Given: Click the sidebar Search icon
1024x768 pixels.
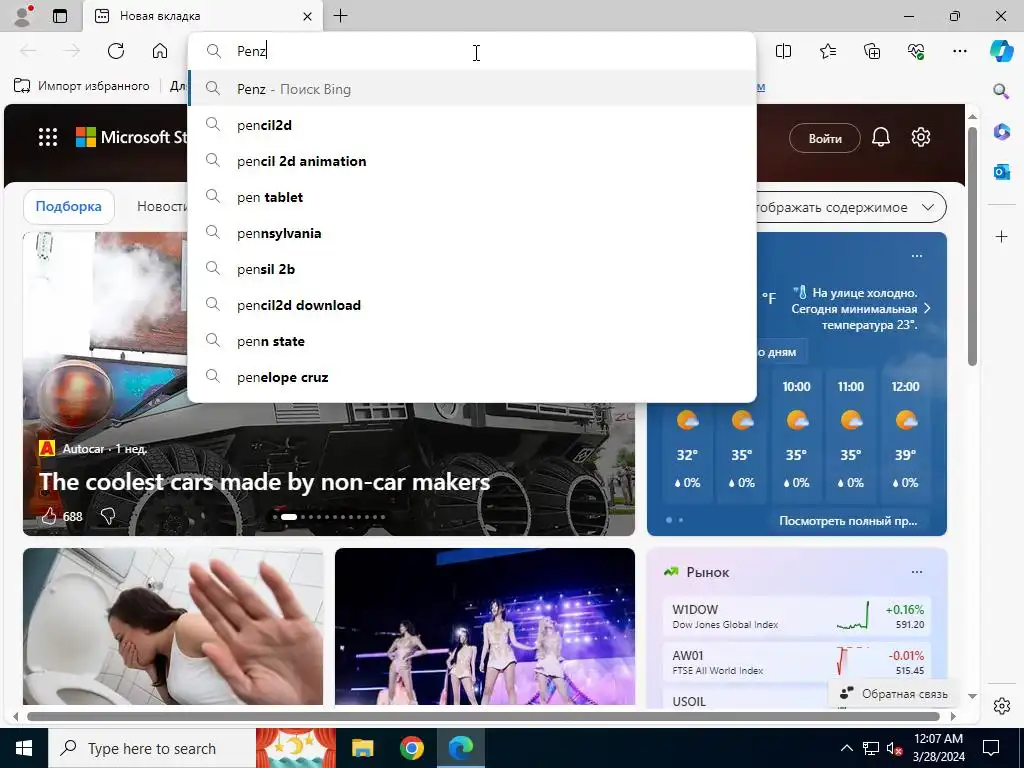Looking at the screenshot, I should pyautogui.click(x=1001, y=91).
